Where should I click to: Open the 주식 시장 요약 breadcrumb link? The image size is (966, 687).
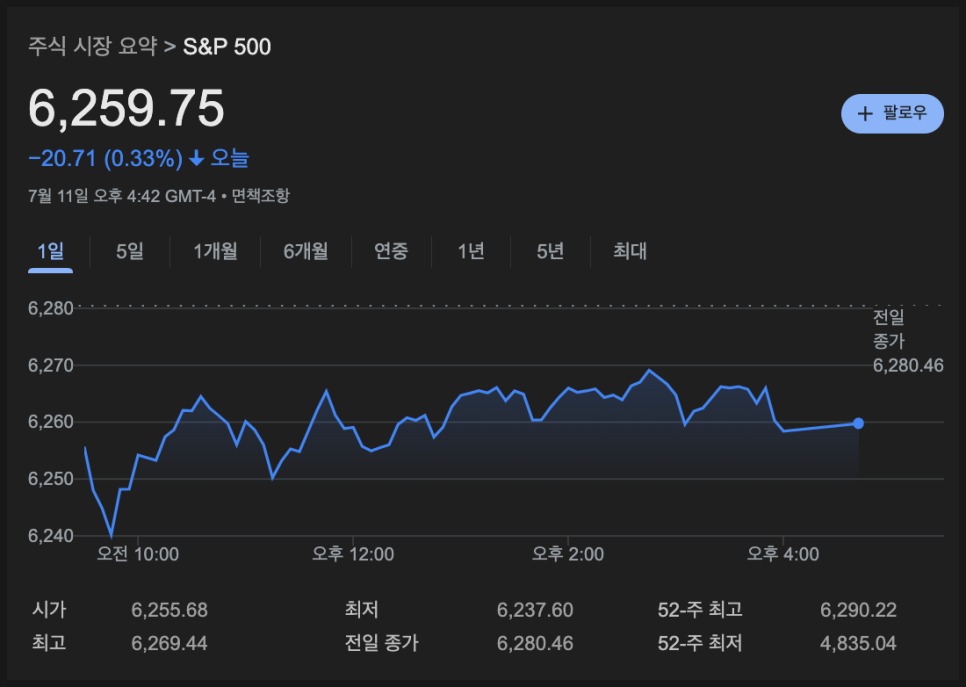point(92,46)
